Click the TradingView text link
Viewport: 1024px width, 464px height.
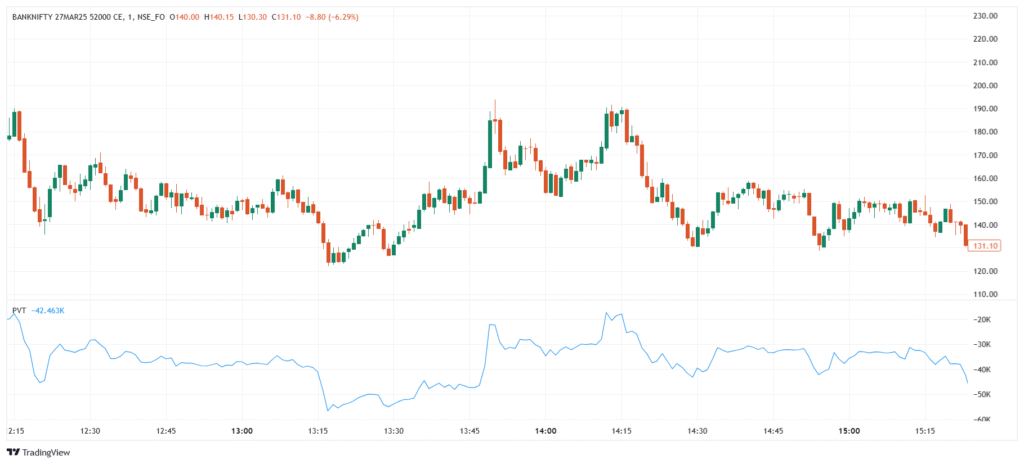pos(55,451)
